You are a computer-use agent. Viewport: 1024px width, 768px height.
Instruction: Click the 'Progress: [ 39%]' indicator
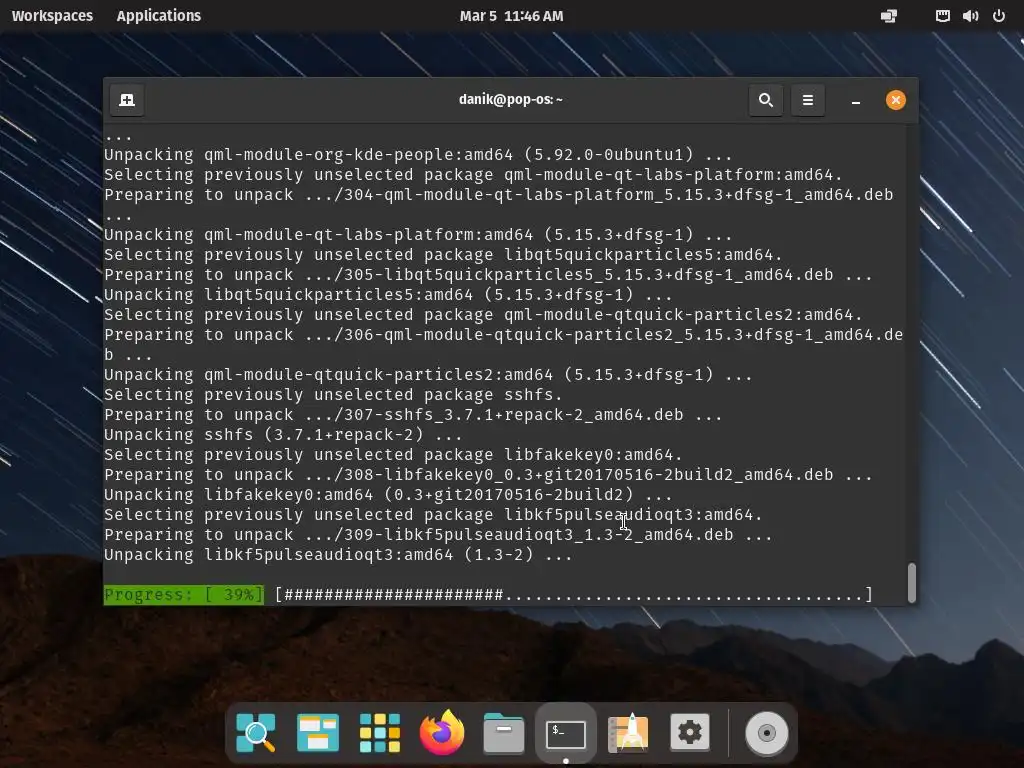(184, 594)
